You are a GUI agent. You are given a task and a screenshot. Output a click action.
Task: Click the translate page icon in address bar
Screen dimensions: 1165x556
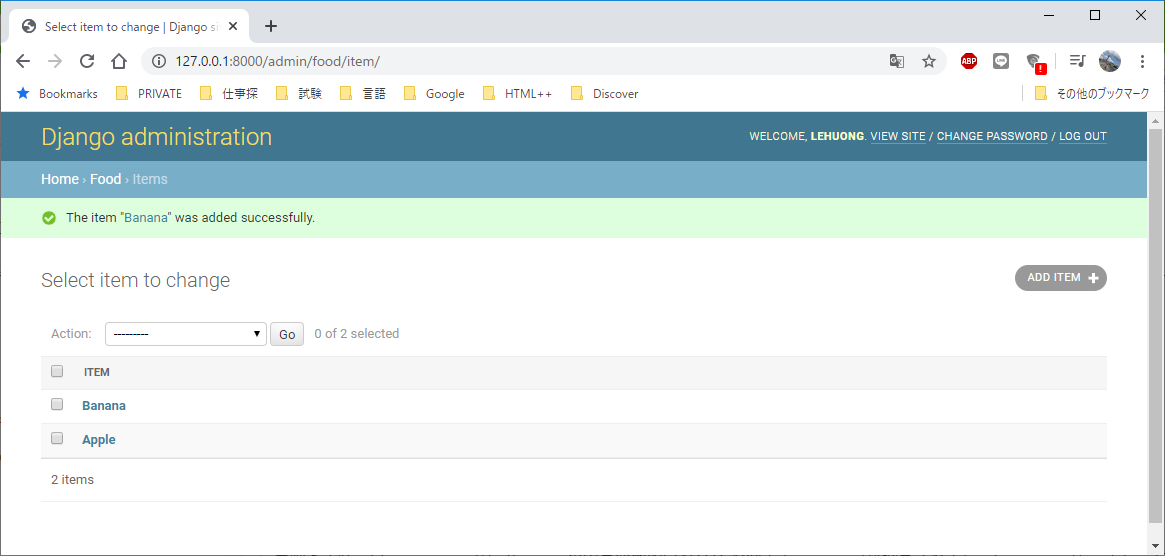click(x=897, y=61)
